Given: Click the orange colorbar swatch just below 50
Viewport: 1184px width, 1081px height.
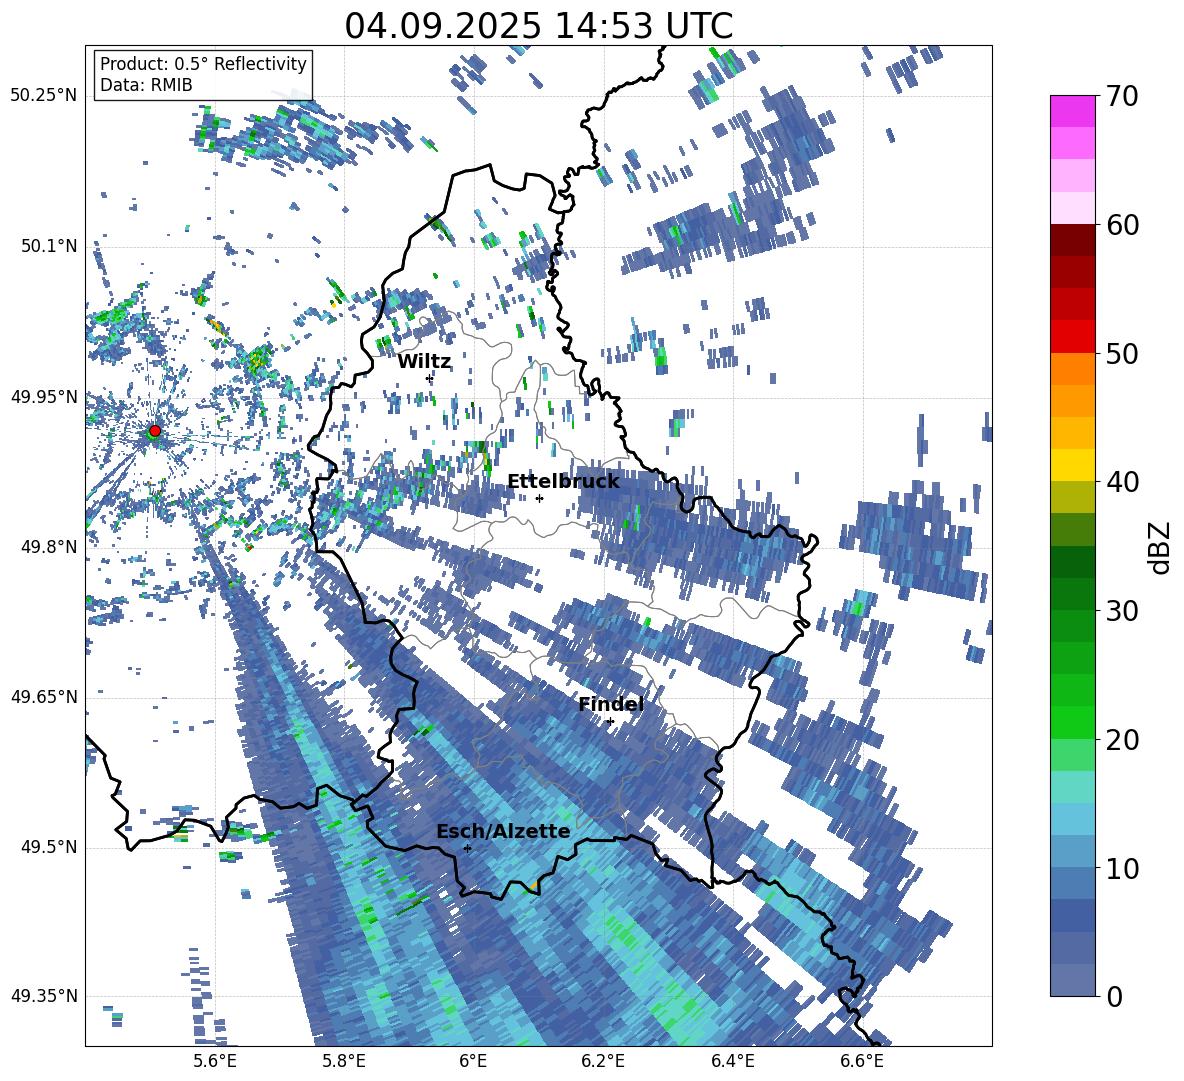Looking at the screenshot, I should [1072, 369].
